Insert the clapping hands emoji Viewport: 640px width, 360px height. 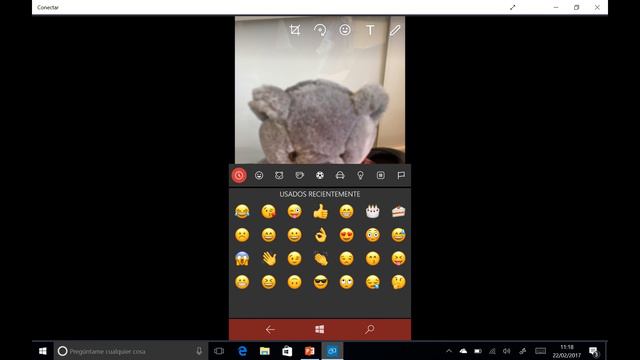(x=320, y=259)
